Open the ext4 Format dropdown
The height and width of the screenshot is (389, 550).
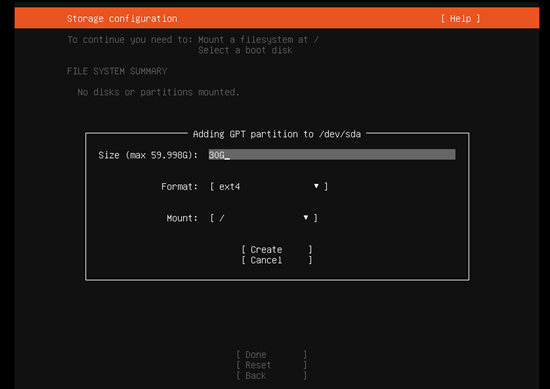click(269, 186)
